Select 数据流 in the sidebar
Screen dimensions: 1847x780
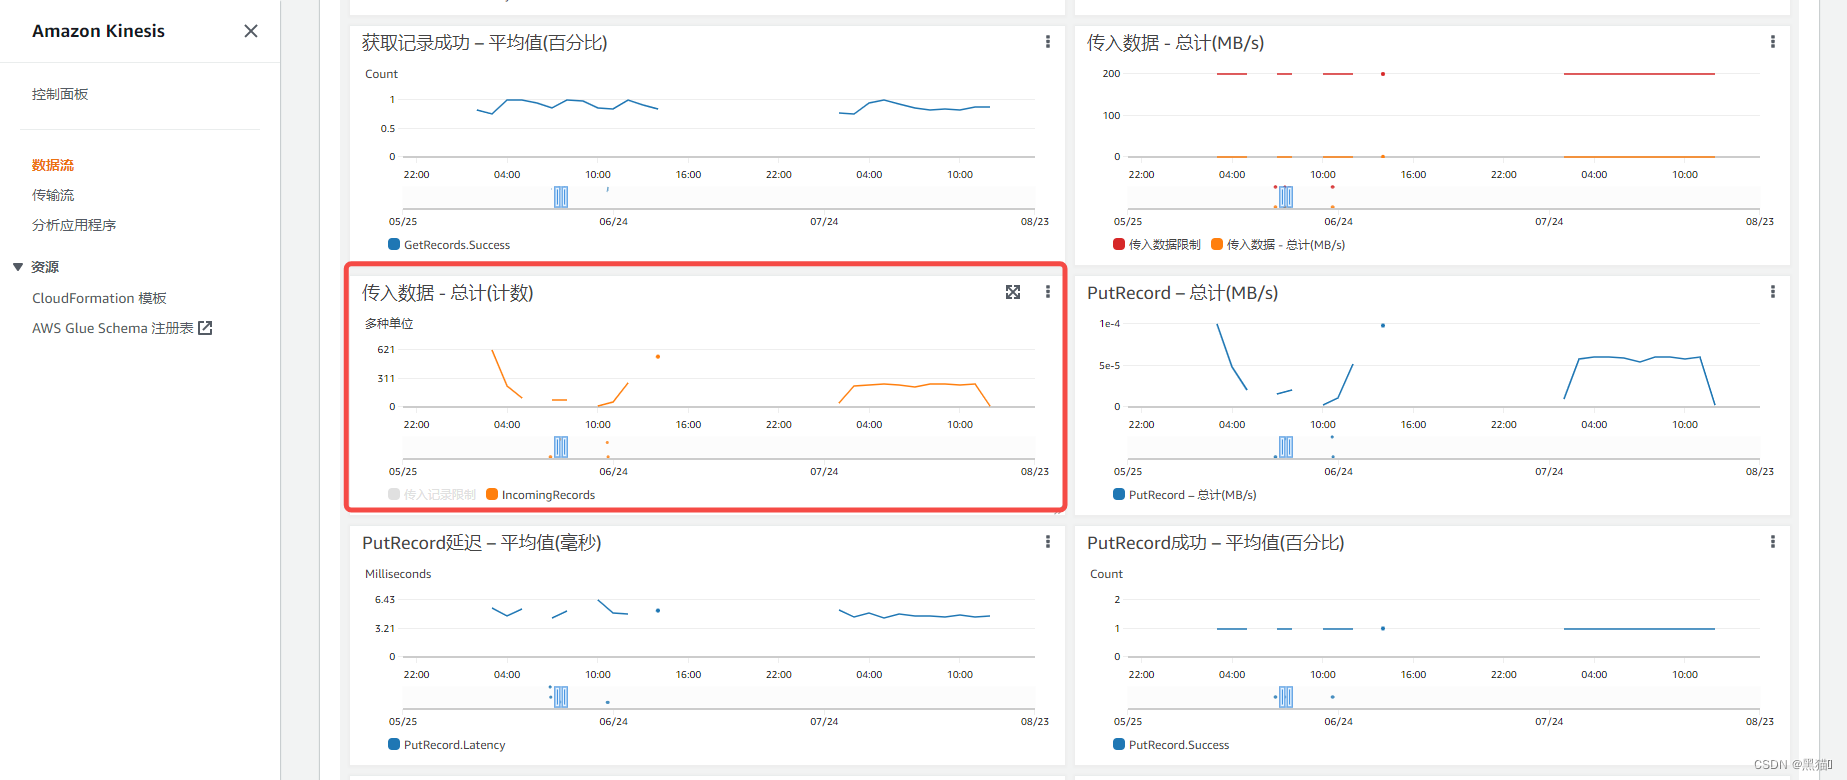point(53,165)
